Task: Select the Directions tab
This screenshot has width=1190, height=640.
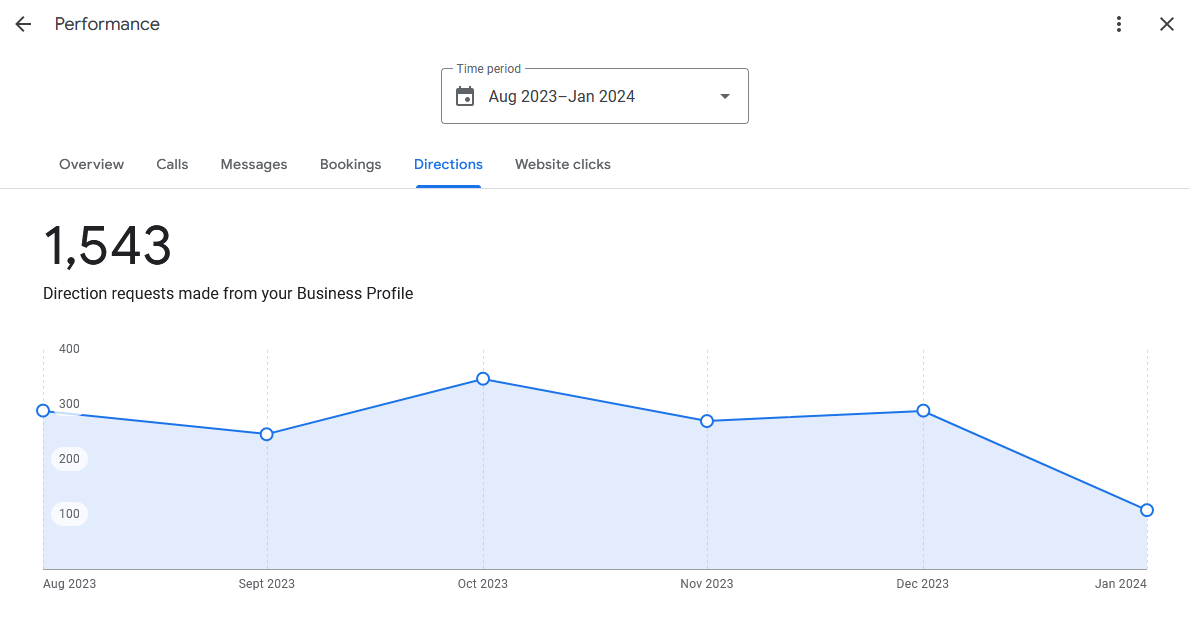Action: [449, 164]
